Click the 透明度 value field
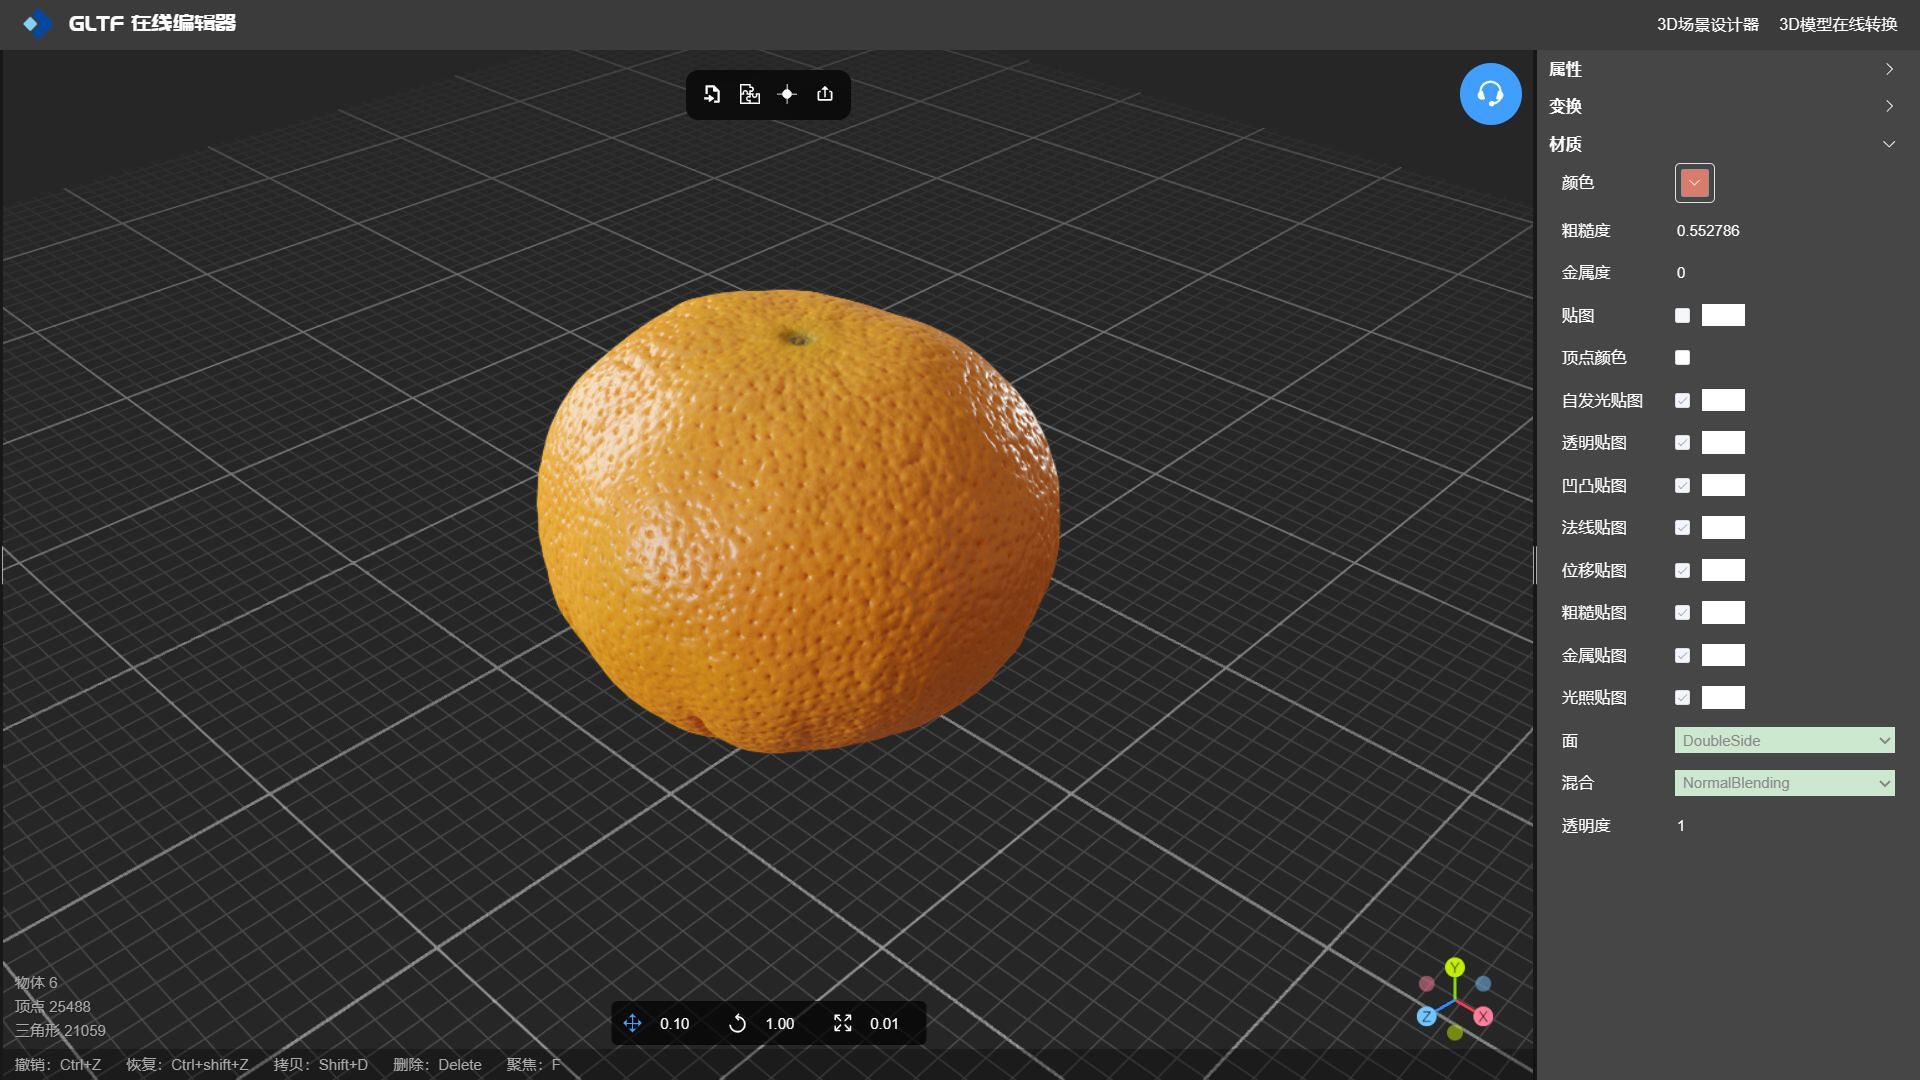 pos(1681,825)
